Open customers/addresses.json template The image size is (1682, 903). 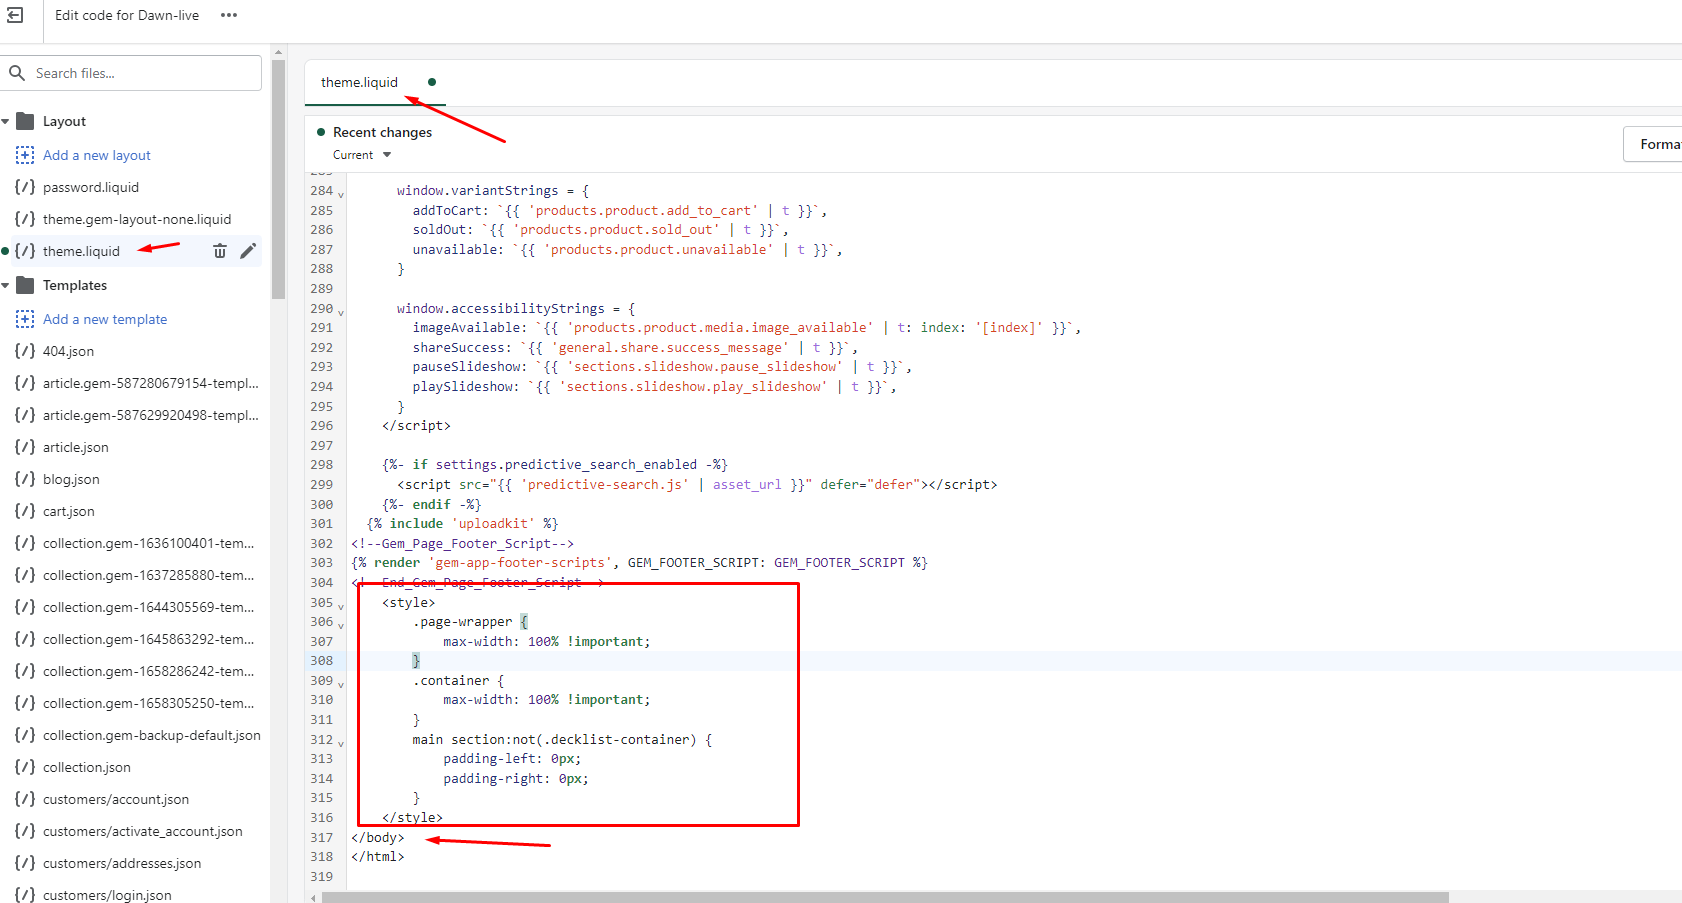pos(122,863)
